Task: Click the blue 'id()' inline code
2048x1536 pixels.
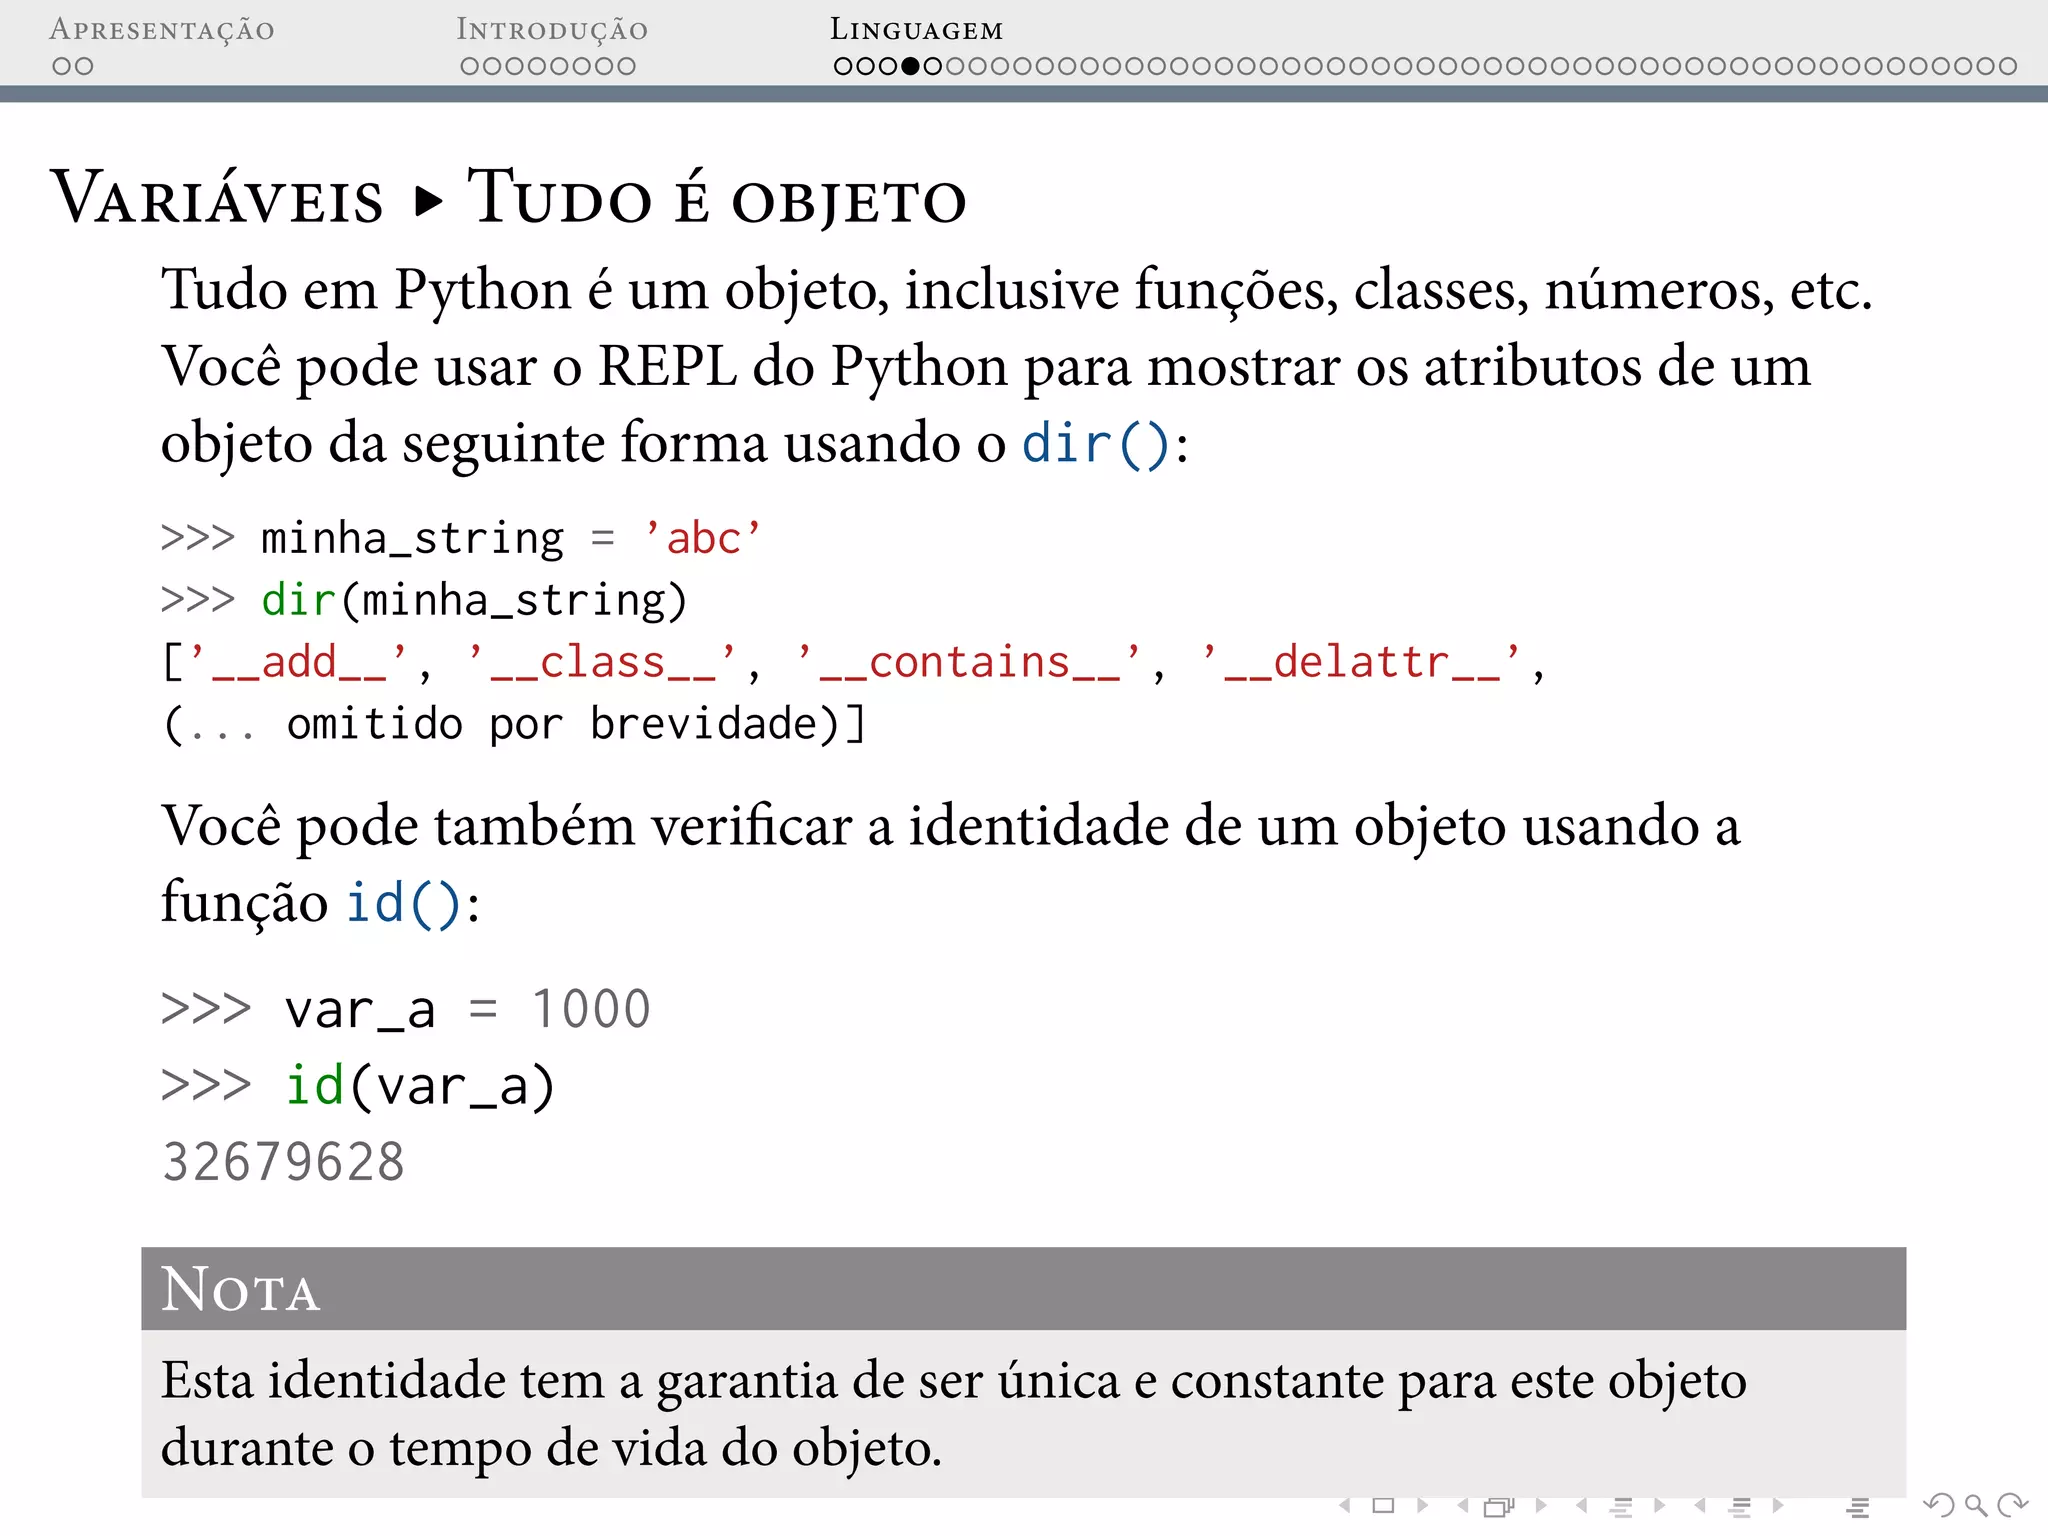Action: 404,903
